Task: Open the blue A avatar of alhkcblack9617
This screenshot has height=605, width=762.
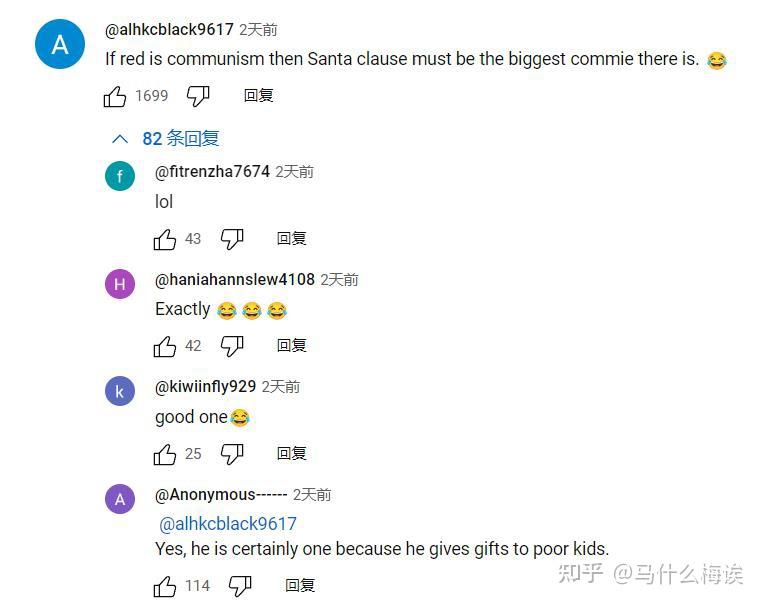Action: coord(60,44)
